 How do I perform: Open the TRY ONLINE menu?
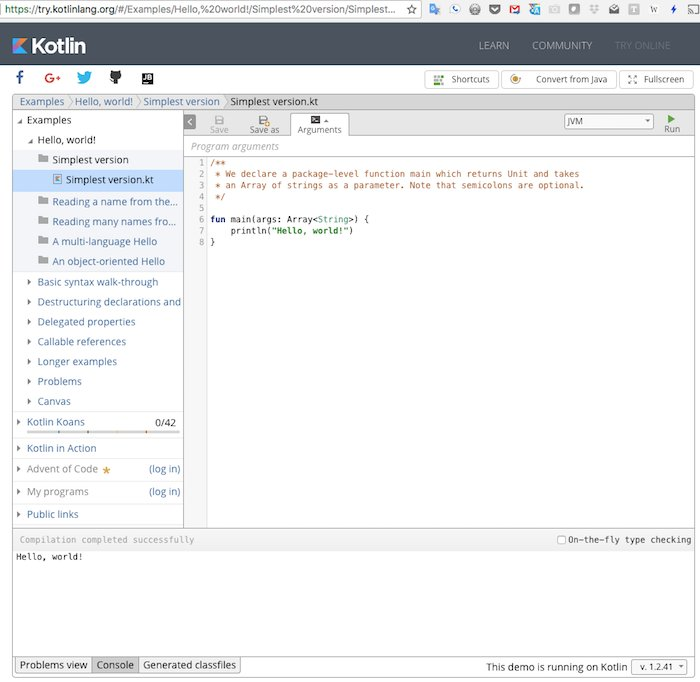(x=642, y=46)
